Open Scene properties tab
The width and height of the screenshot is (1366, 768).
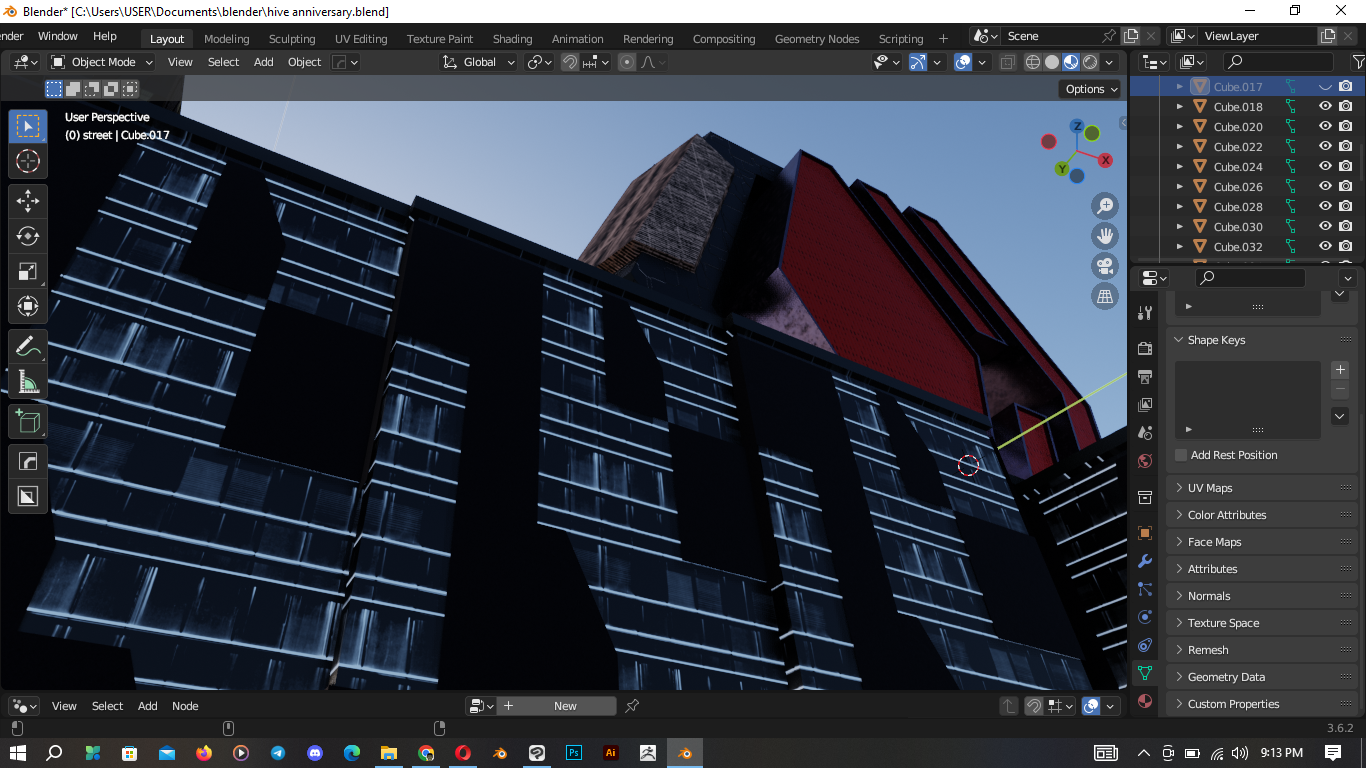tap(1145, 433)
